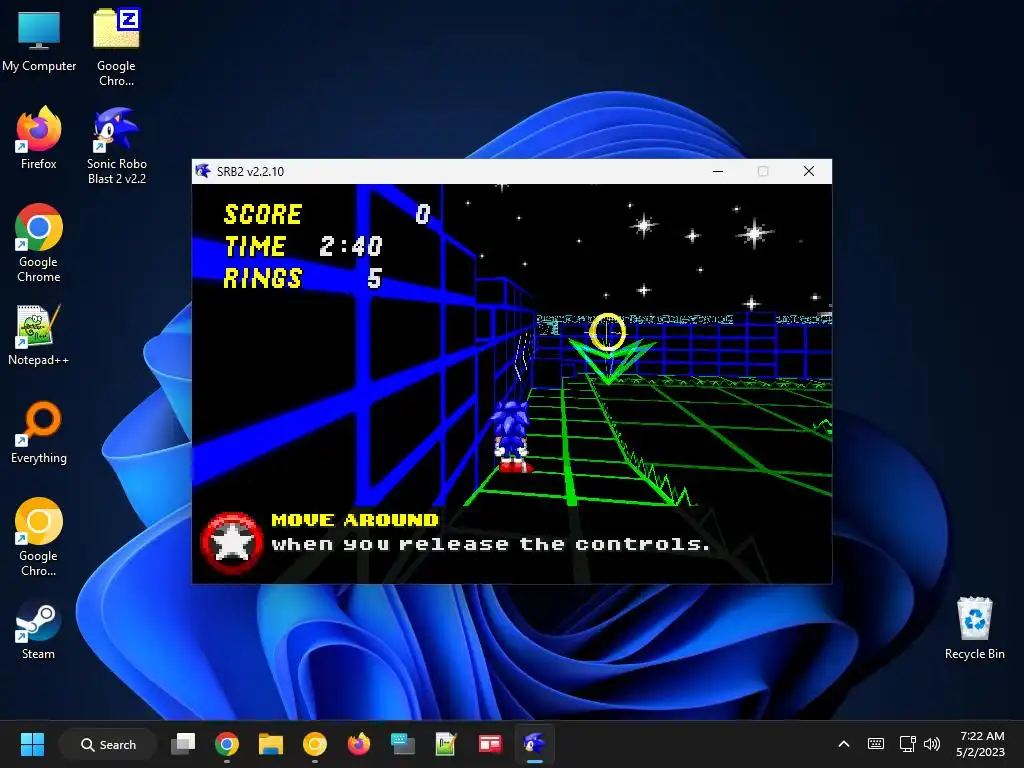Minimize the SRB2 v2.2.10 window
The image size is (1024, 768).
pyautogui.click(x=718, y=171)
